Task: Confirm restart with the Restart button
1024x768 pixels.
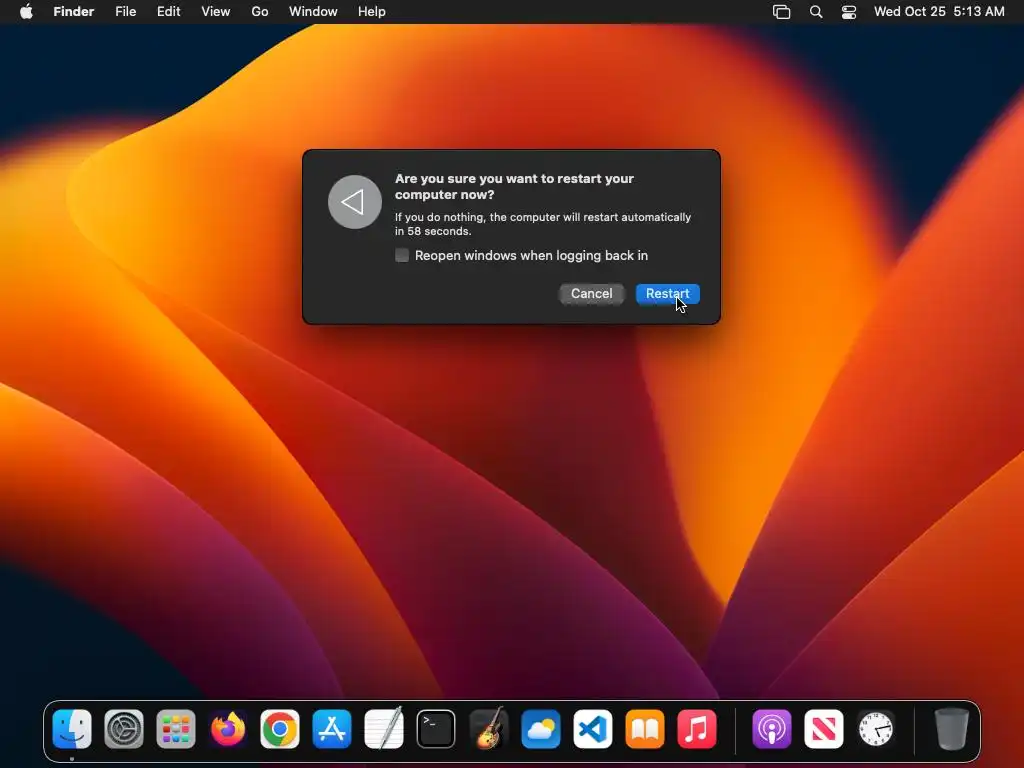Action: 667,294
